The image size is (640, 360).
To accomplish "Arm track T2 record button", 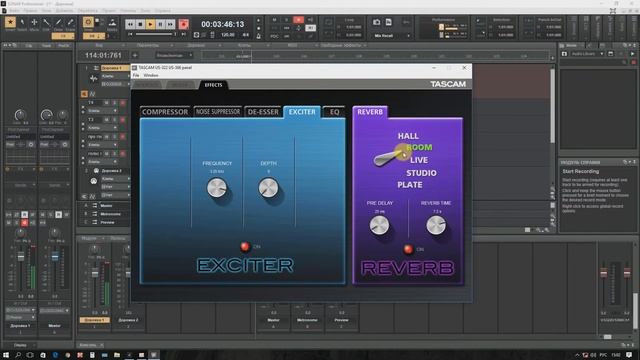I will click(122, 120).
